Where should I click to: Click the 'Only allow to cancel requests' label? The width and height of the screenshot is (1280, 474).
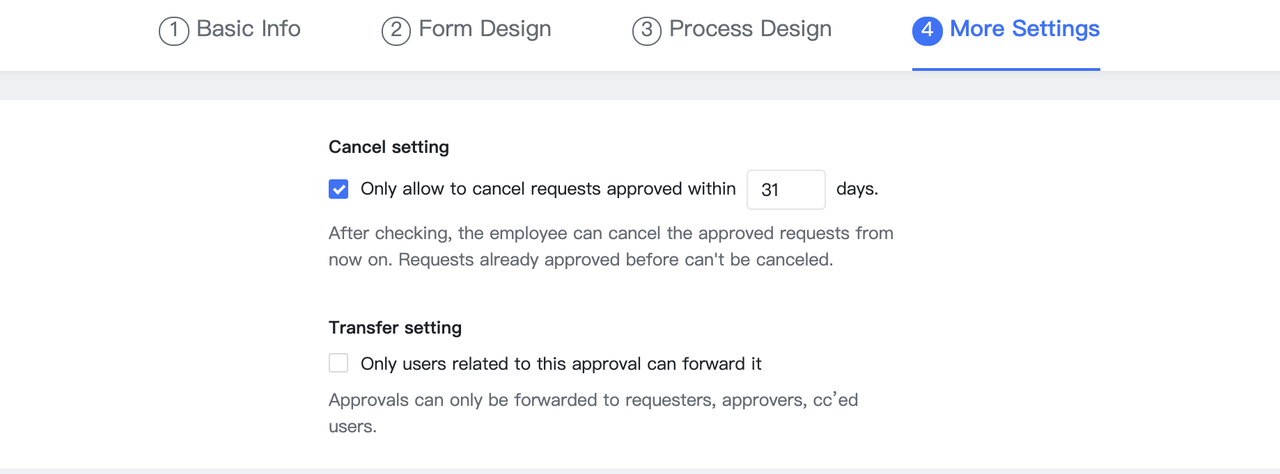click(548, 189)
